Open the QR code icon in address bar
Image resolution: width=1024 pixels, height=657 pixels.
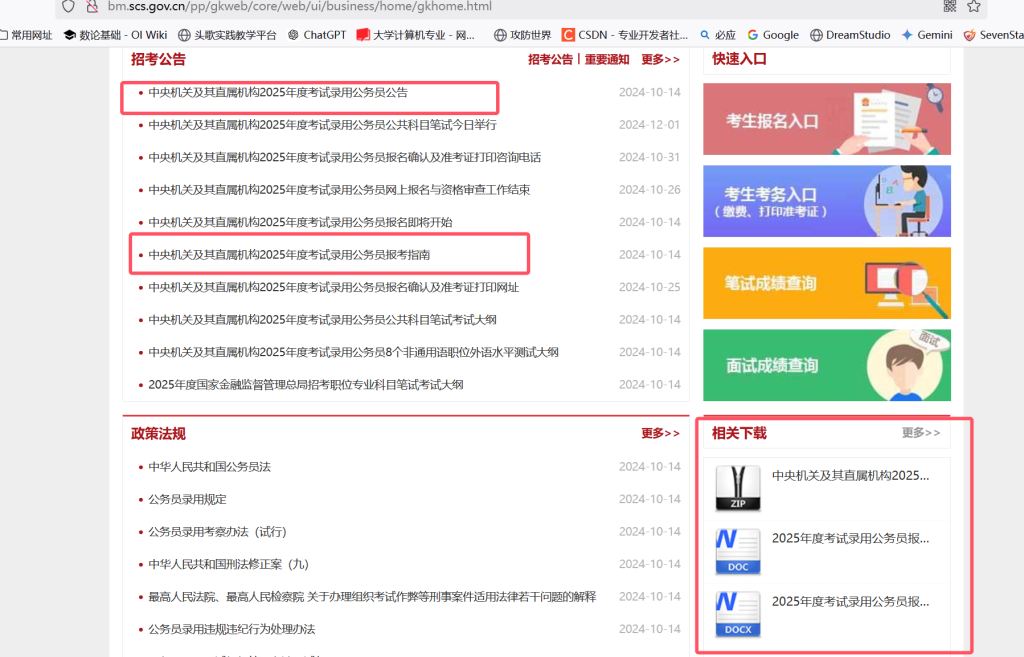950,7
